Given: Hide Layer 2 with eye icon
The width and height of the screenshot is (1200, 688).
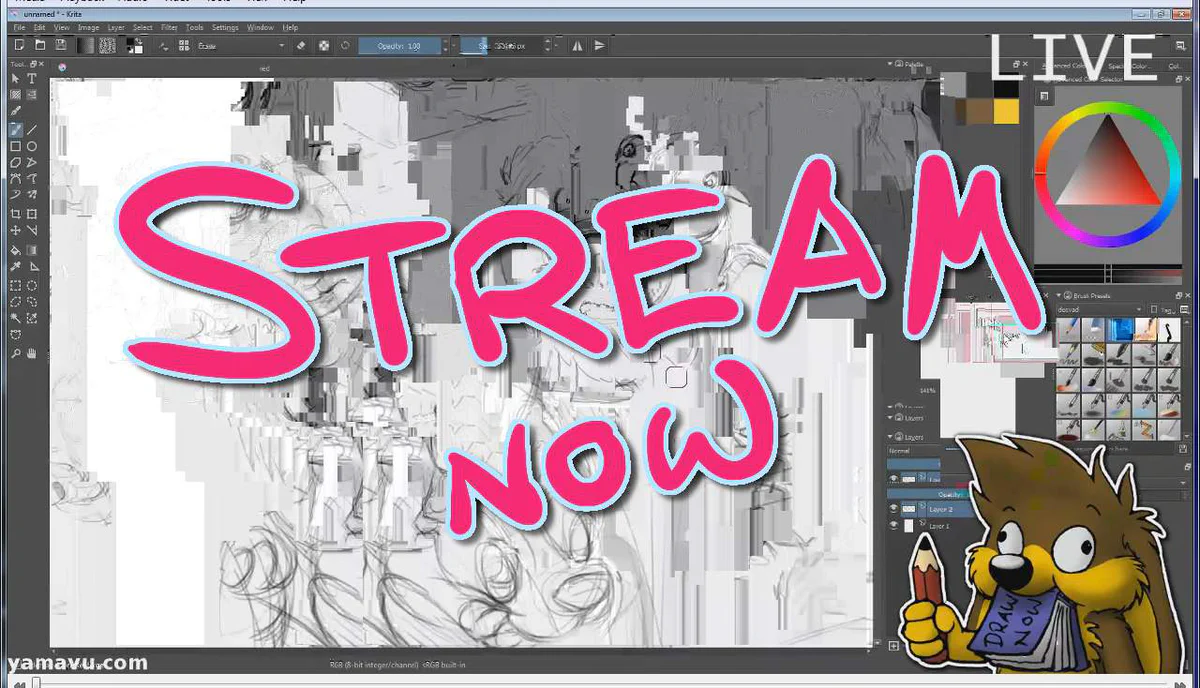Looking at the screenshot, I should pos(894,508).
